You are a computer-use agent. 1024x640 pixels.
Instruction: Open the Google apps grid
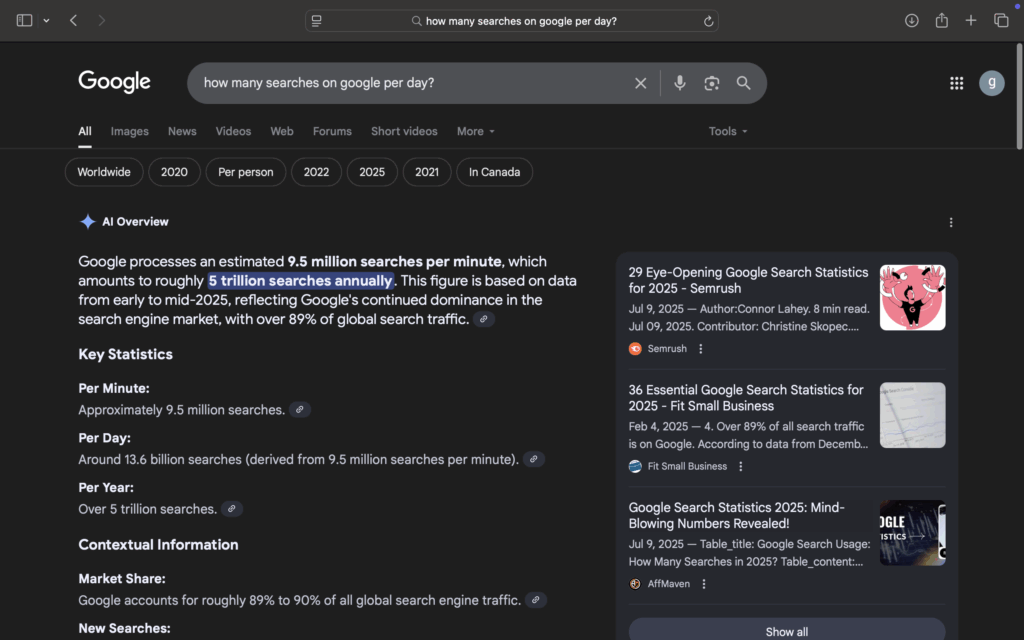[957, 83]
